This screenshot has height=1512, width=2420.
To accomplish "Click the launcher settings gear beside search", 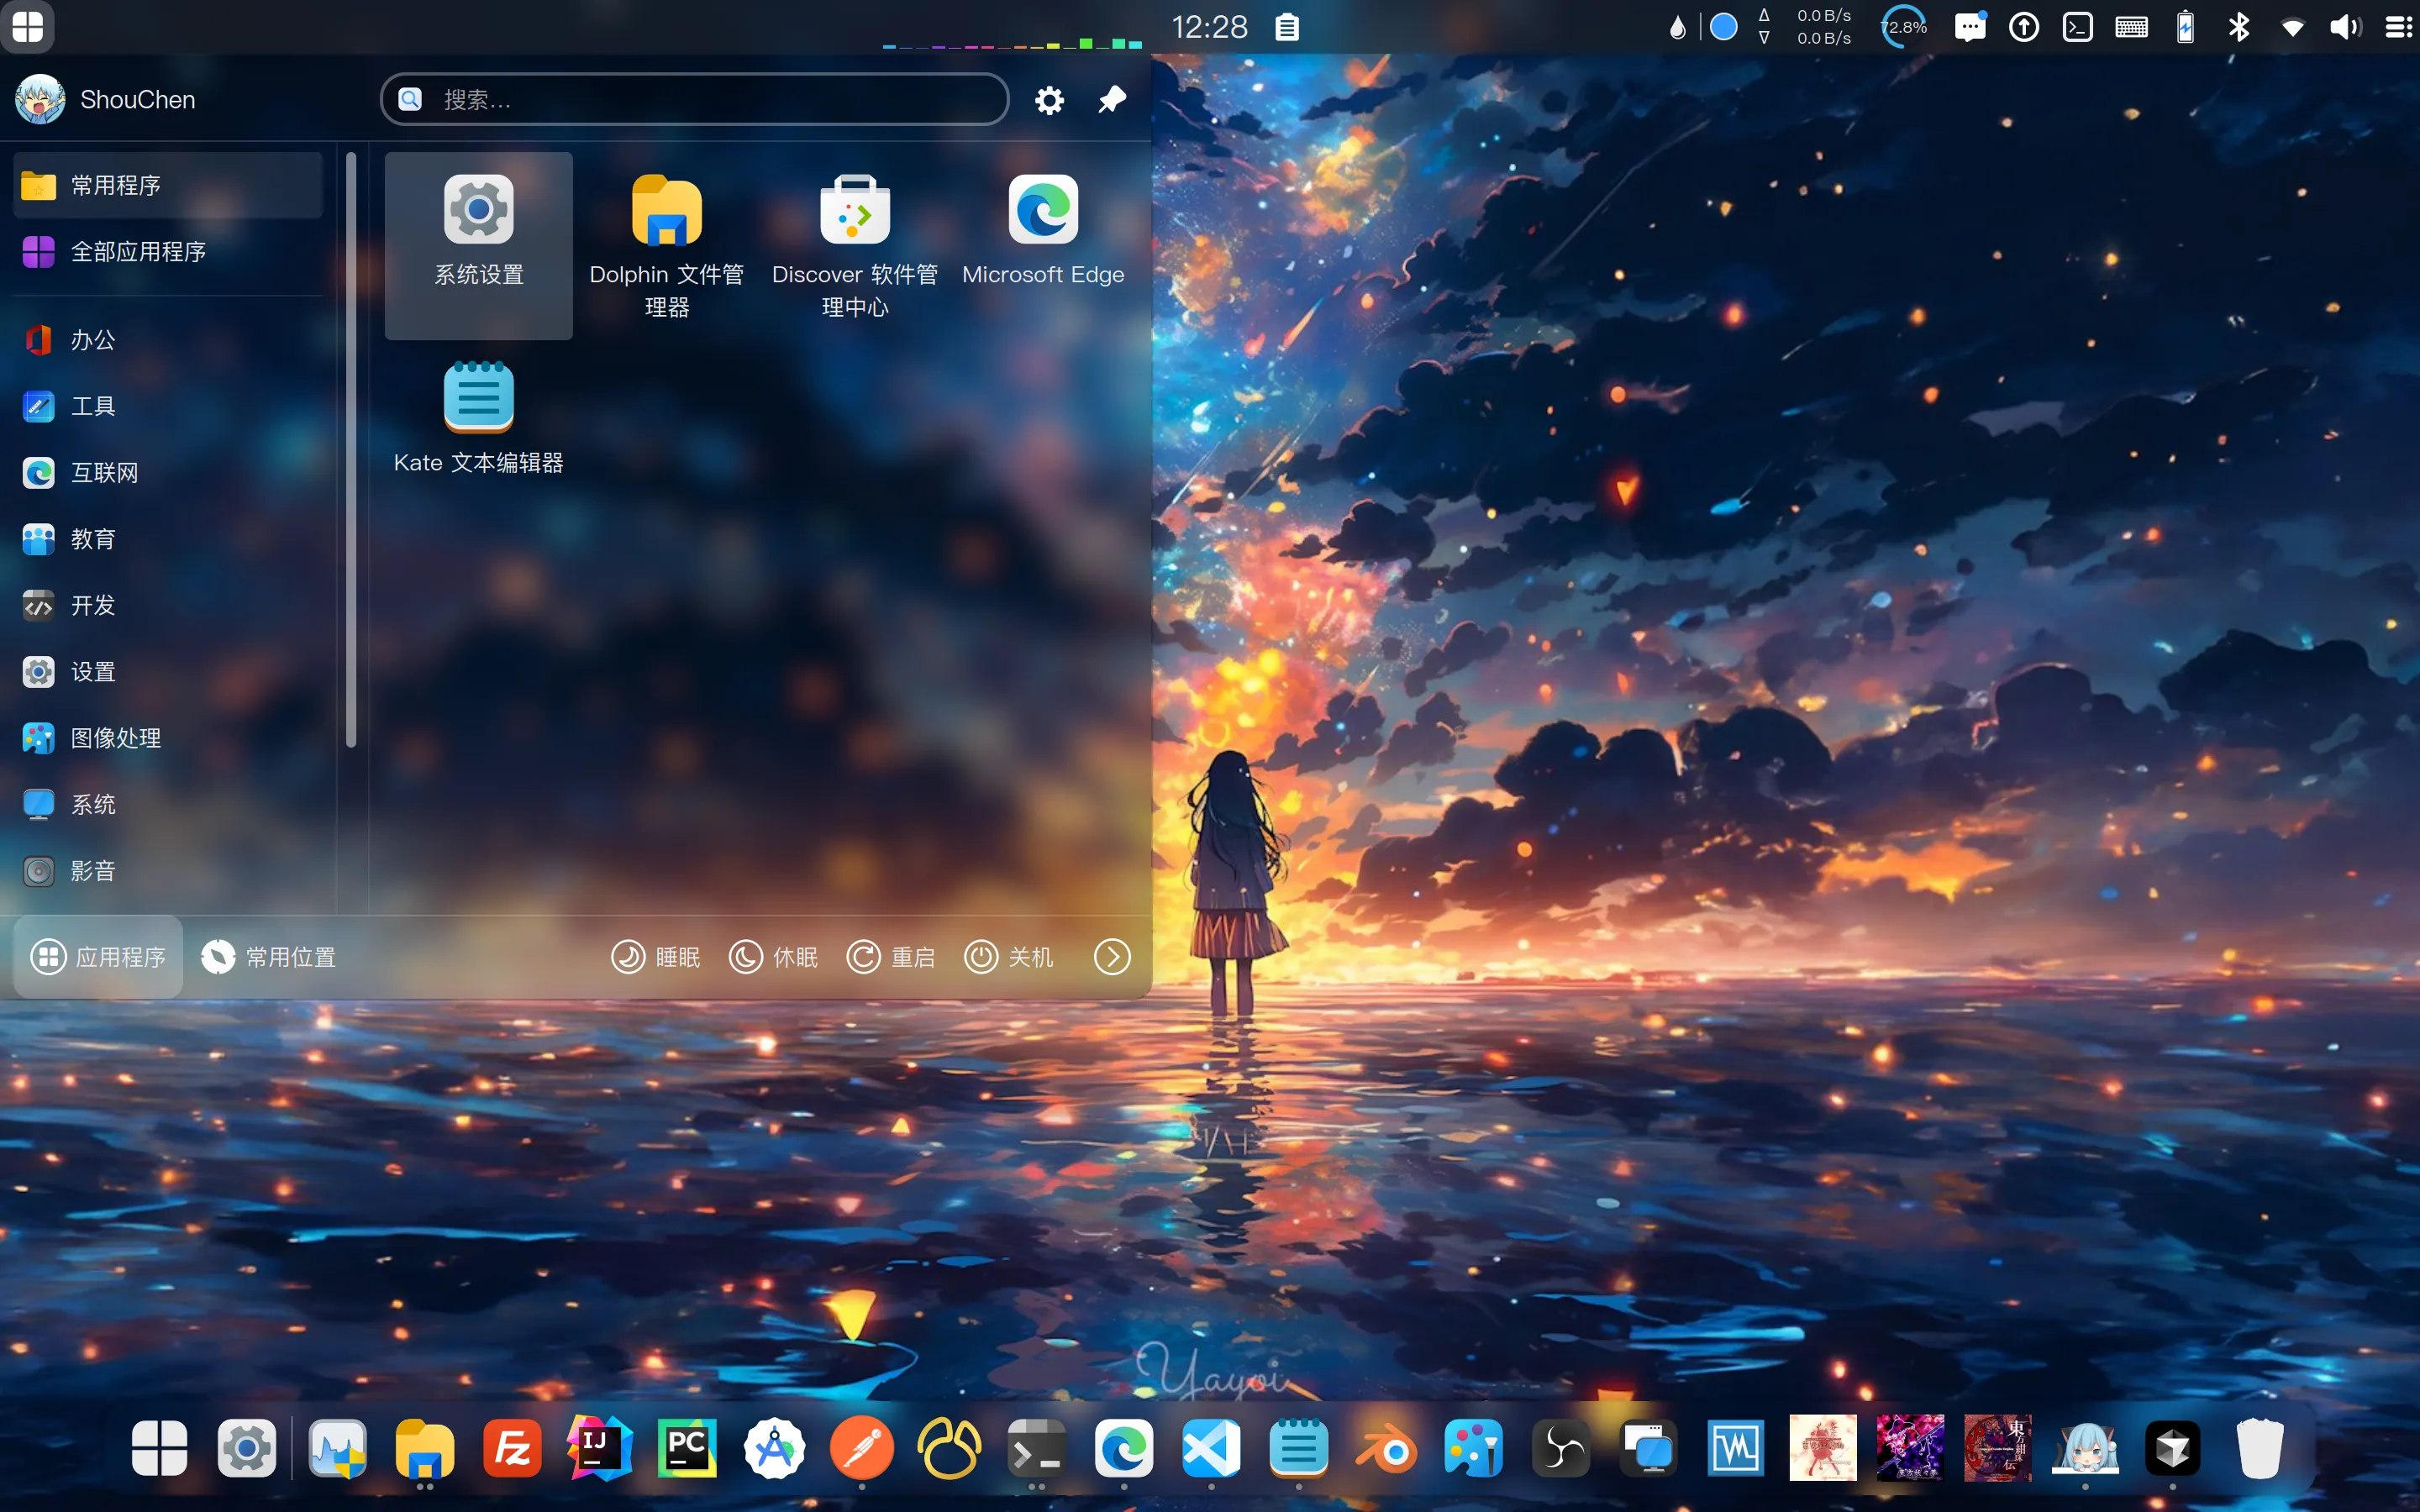I will point(1049,100).
